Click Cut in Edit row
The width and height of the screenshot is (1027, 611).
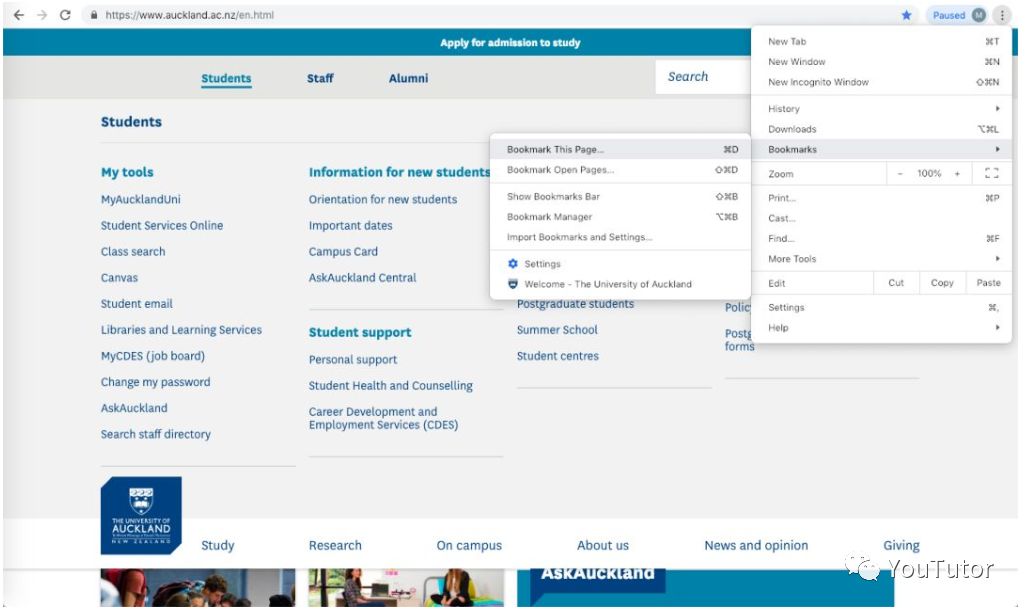click(896, 283)
